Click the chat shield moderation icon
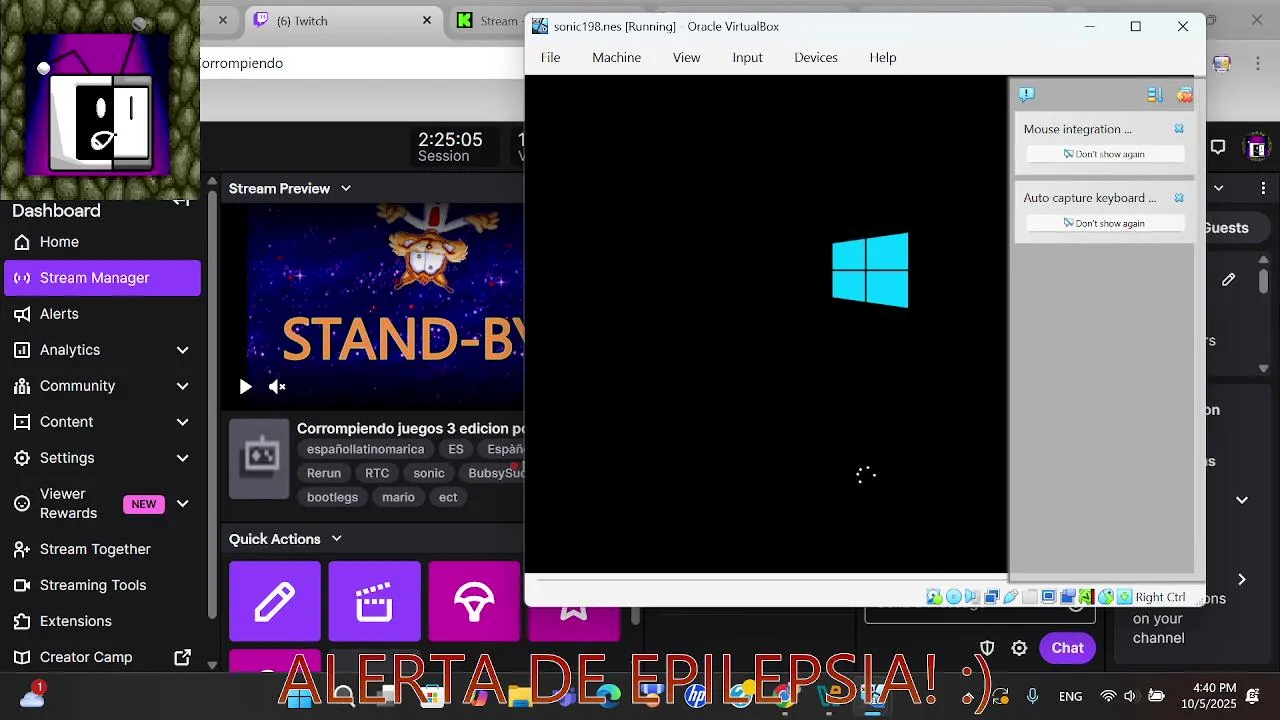 tap(987, 648)
